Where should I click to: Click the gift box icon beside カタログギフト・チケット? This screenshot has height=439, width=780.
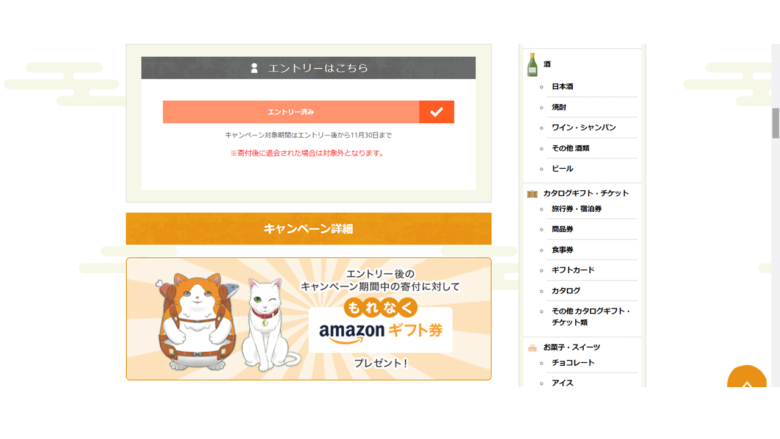[532, 194]
